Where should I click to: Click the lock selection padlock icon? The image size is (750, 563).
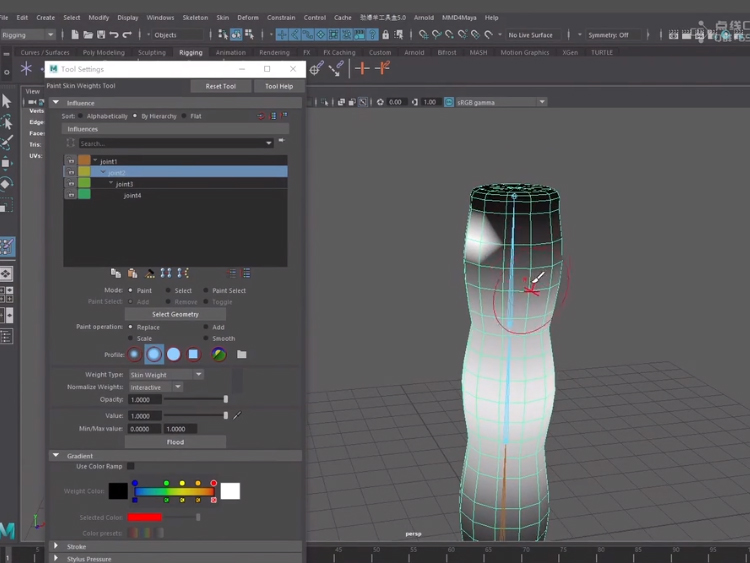[386, 34]
